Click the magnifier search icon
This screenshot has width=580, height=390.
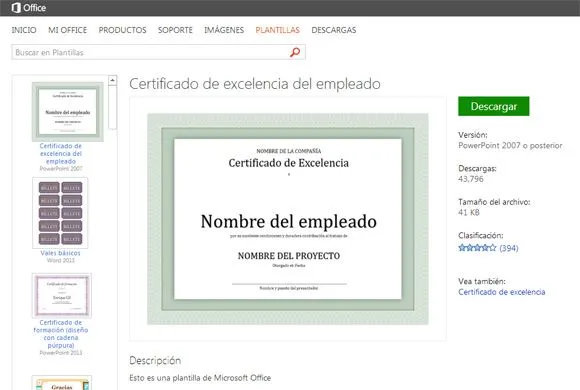pos(295,52)
